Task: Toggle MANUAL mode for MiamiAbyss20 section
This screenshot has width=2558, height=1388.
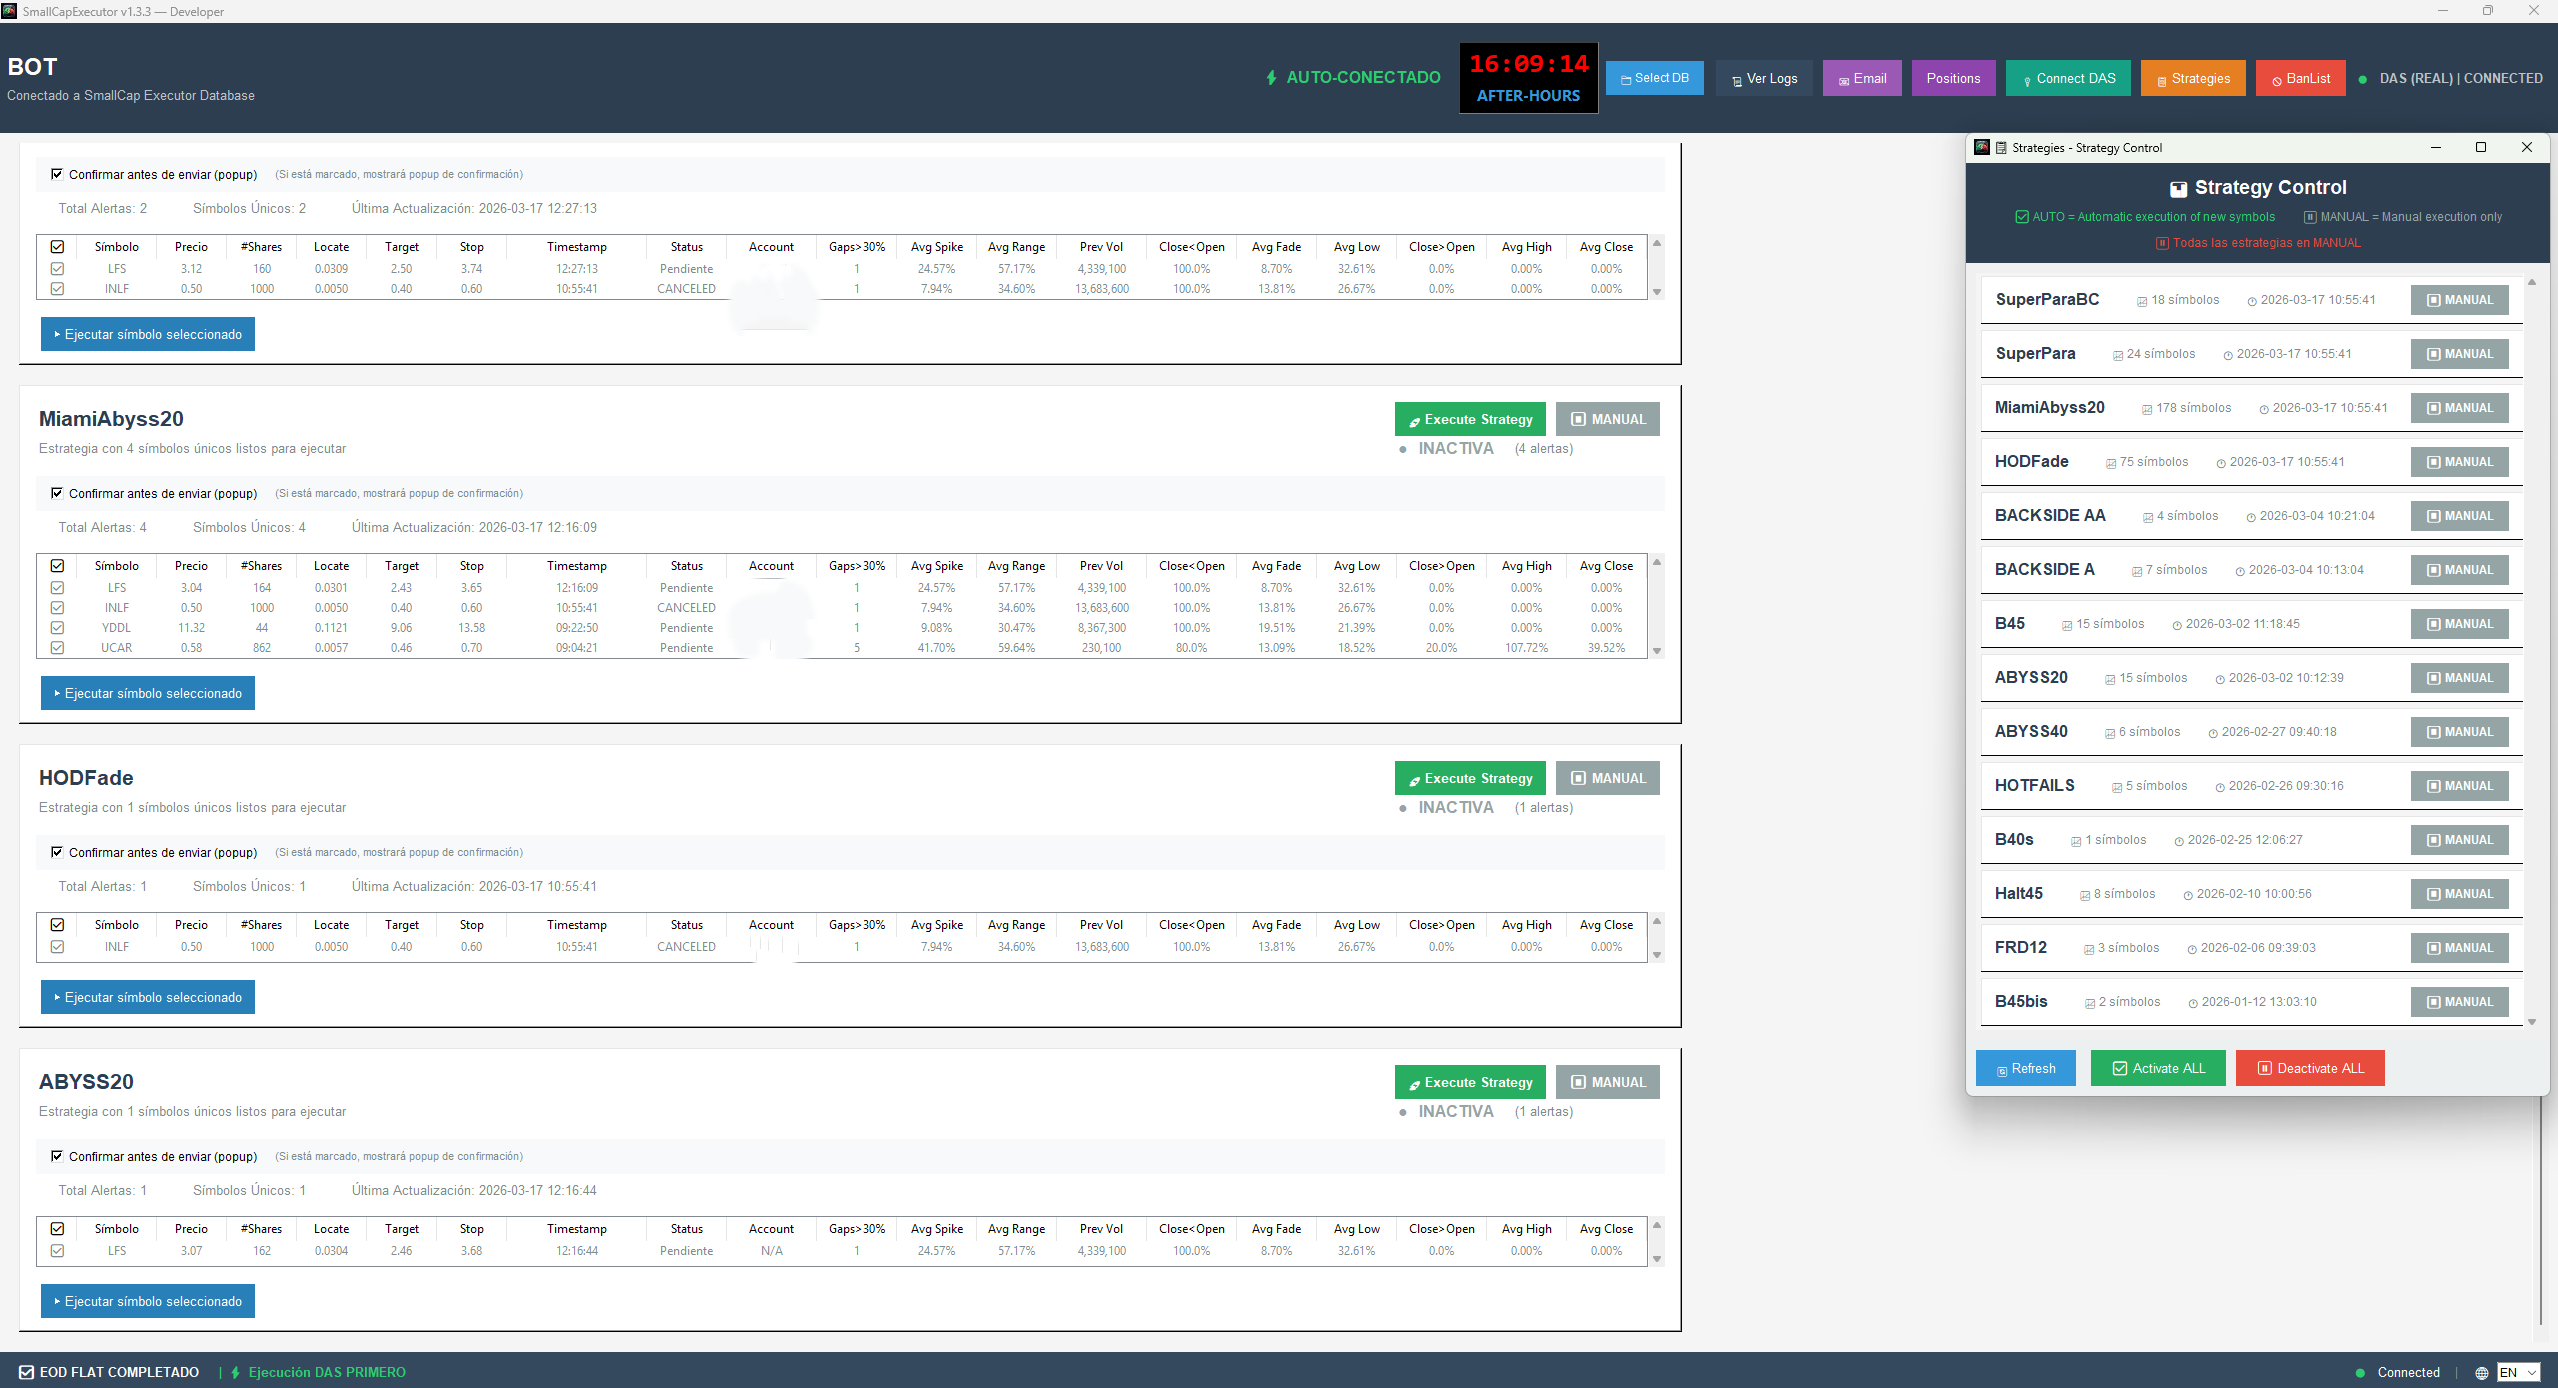Action: tap(1608, 419)
